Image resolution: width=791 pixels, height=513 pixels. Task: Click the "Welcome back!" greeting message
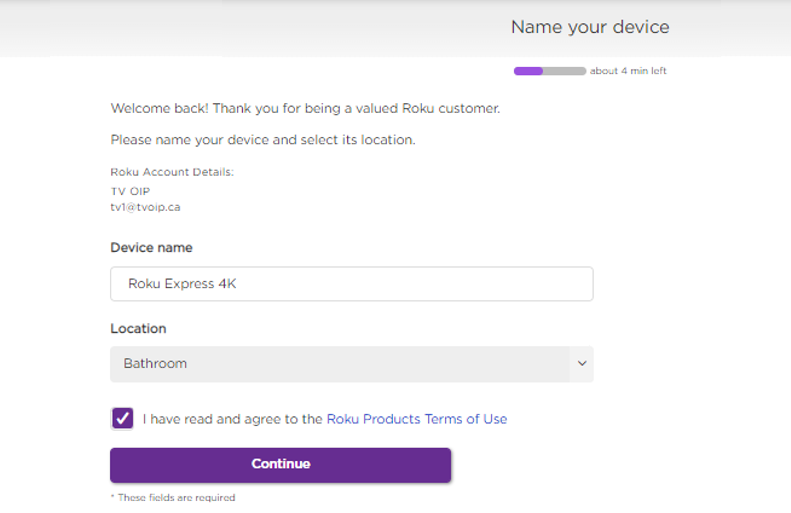305,108
